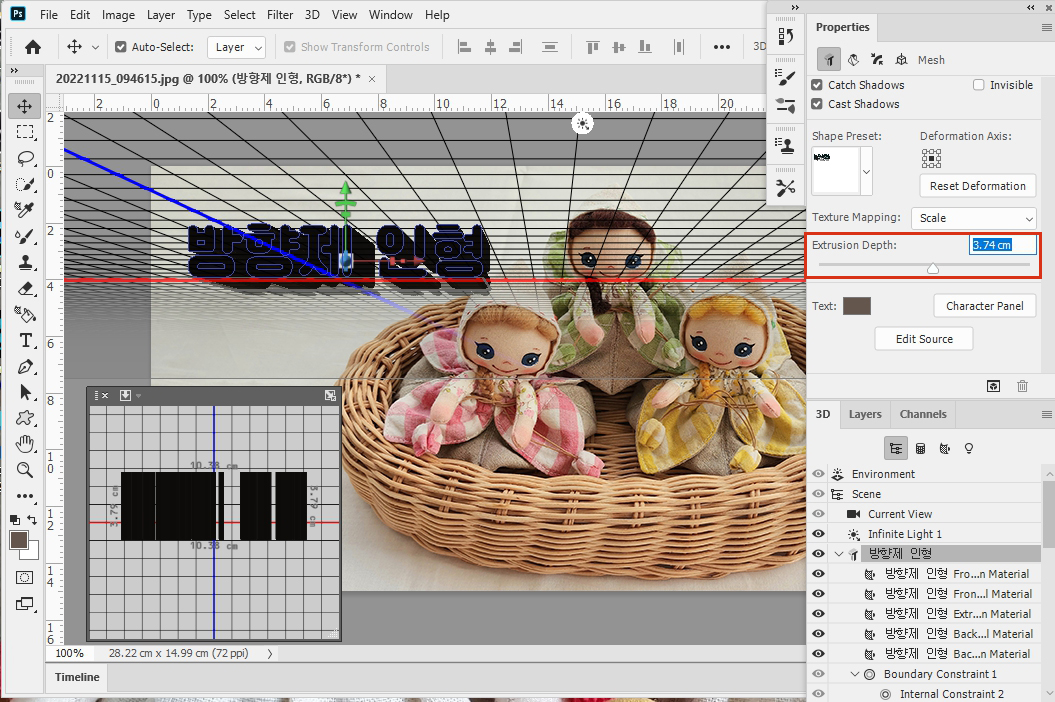This screenshot has height=702, width=1055.
Task: Change screen mode icon
Action: coord(24,604)
